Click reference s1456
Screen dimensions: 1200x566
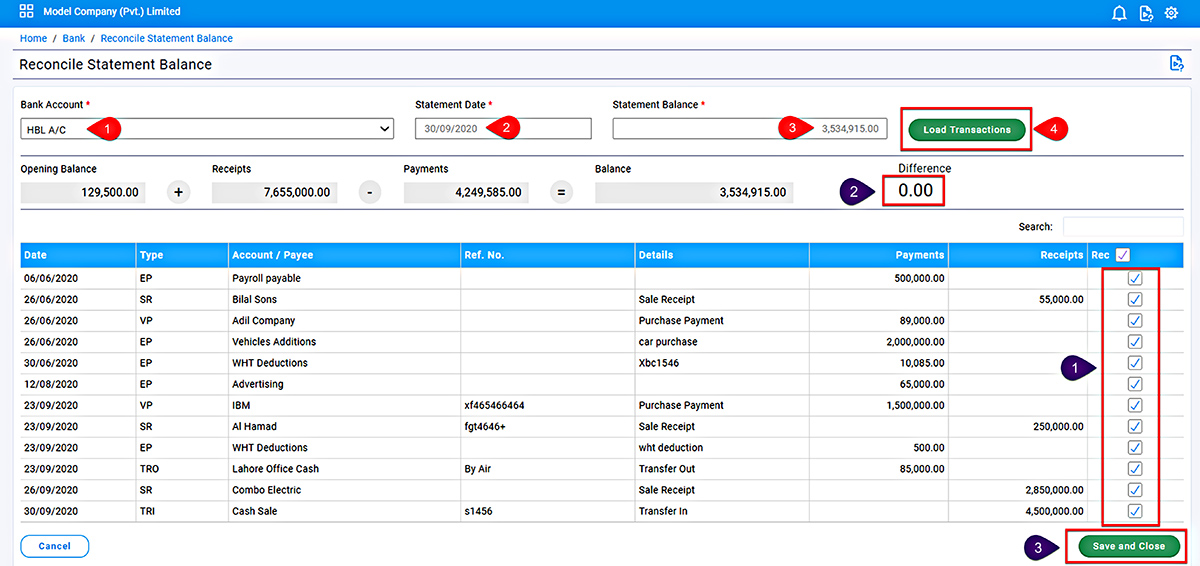(x=478, y=511)
